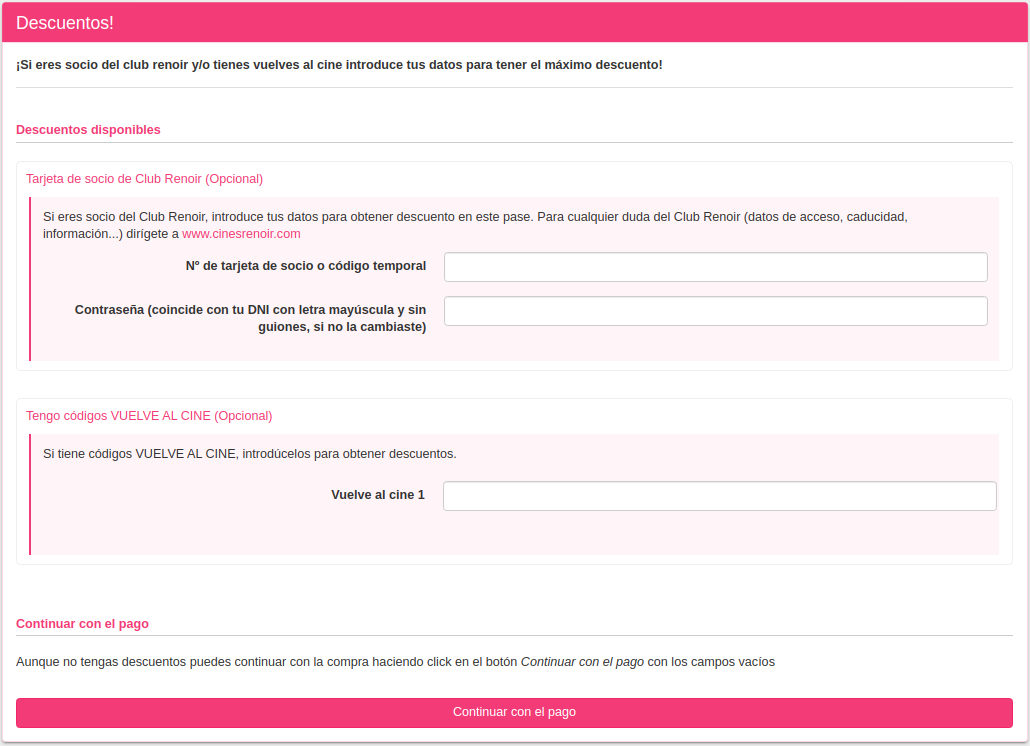Click the Si tiene códigos VUELVE AL CINE text
Image resolution: width=1030 pixels, height=746 pixels.
coord(249,454)
